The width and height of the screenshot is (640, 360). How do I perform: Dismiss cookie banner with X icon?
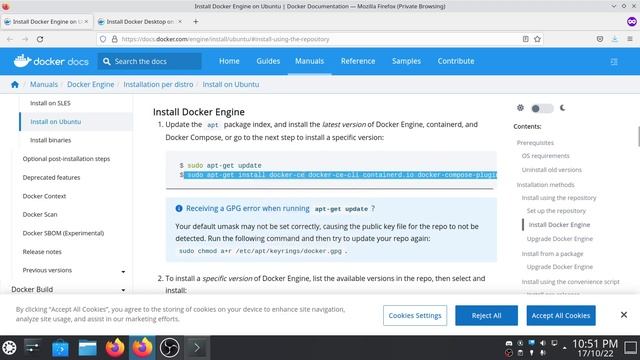tap(624, 315)
